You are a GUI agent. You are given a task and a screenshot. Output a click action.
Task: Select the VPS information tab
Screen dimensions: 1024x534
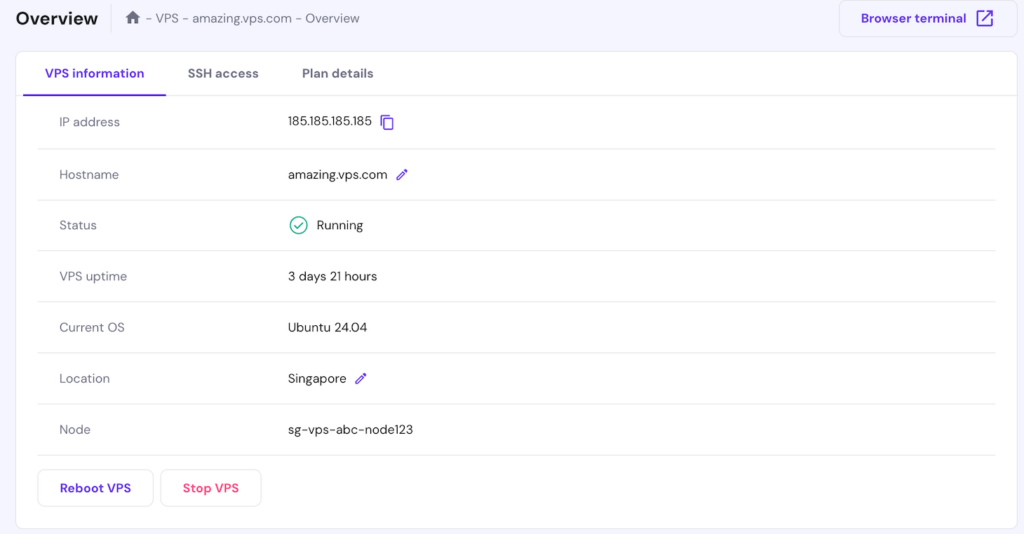95,74
